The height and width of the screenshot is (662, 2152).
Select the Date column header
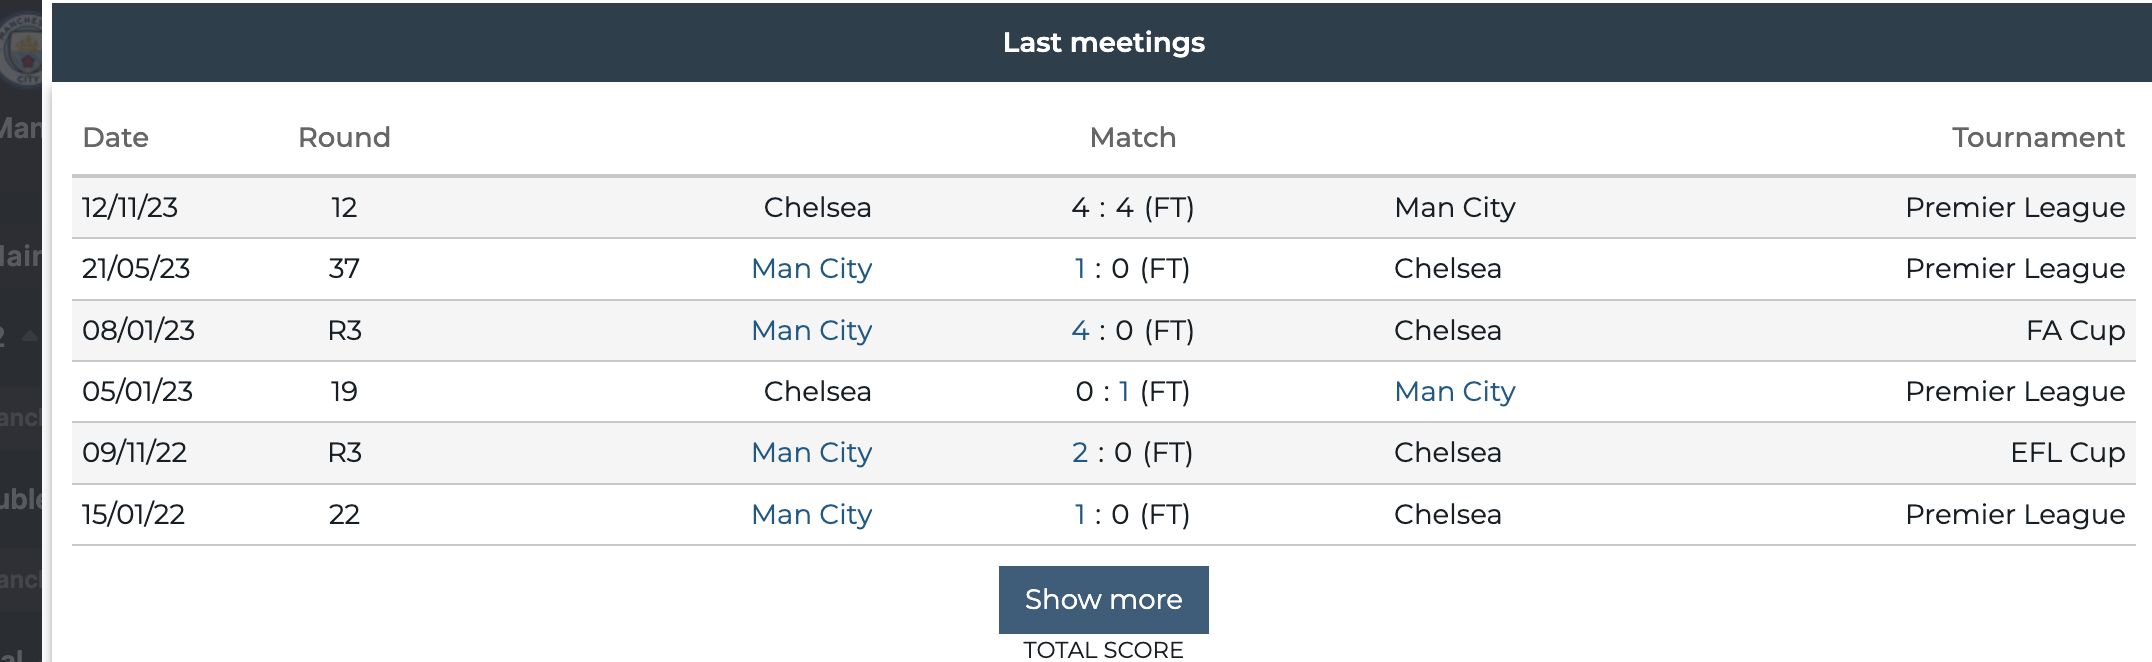(x=115, y=137)
